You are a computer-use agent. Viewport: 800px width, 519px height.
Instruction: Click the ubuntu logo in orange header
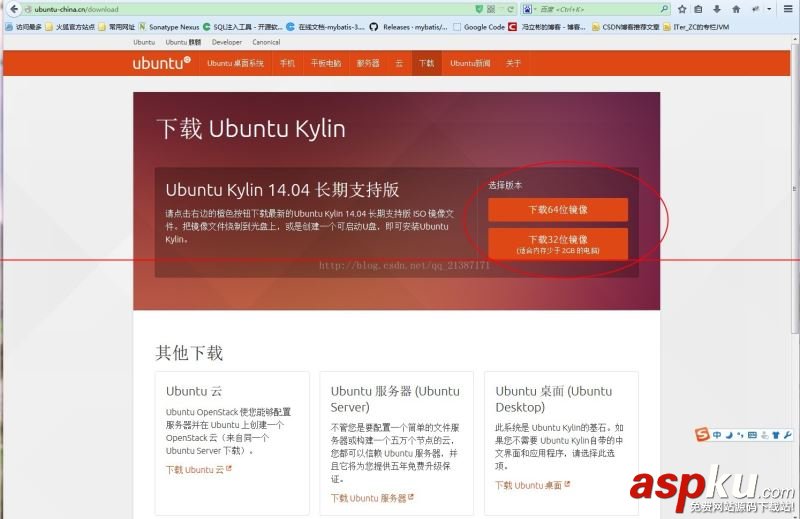pyautogui.click(x=162, y=63)
